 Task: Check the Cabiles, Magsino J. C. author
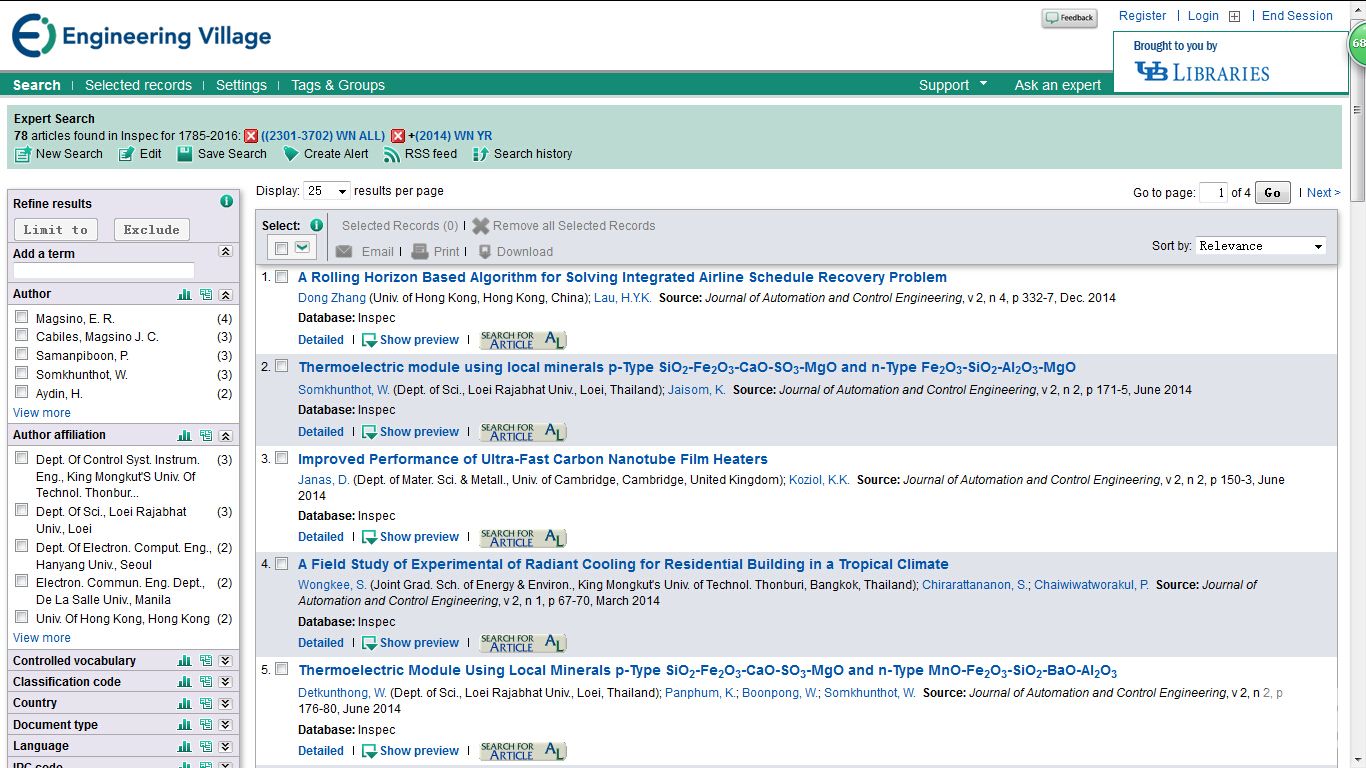(x=22, y=336)
